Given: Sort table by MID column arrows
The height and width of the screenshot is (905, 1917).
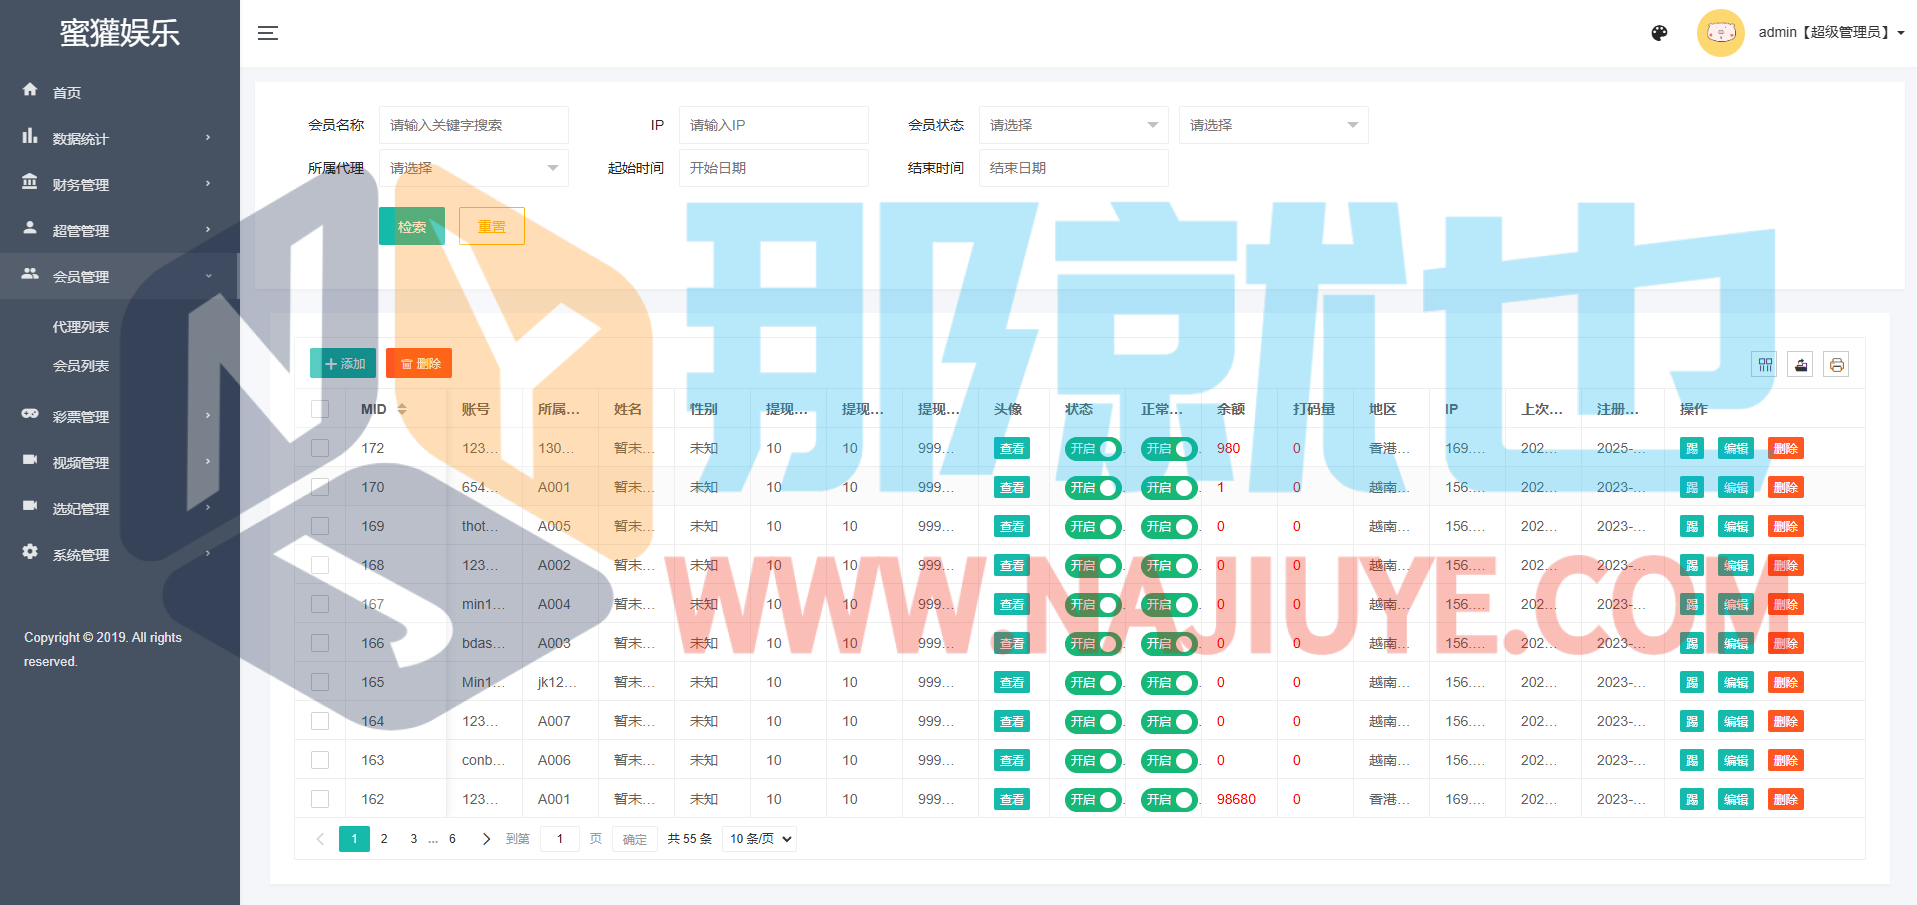Looking at the screenshot, I should (x=402, y=409).
